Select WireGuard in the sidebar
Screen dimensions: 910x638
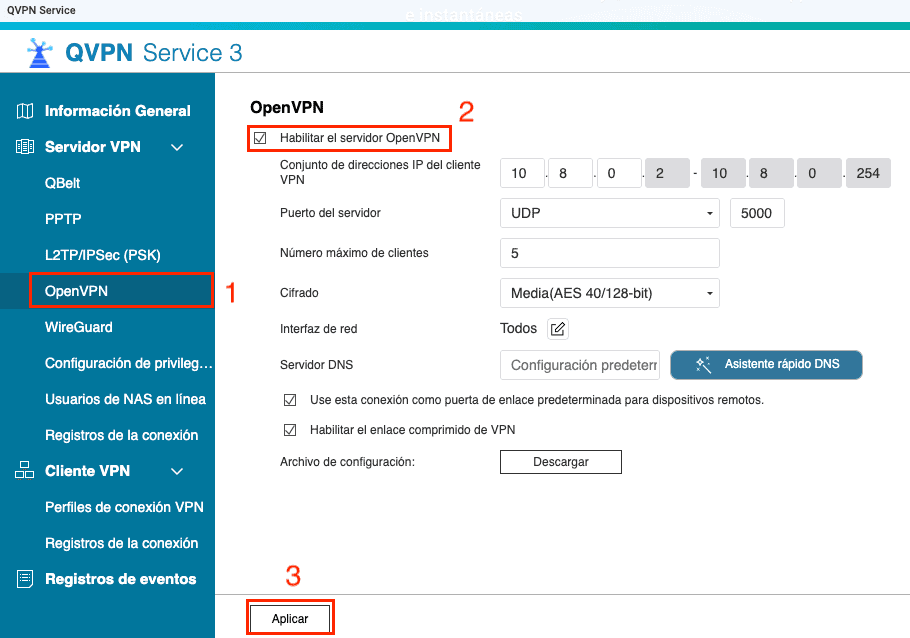pyautogui.click(x=79, y=327)
